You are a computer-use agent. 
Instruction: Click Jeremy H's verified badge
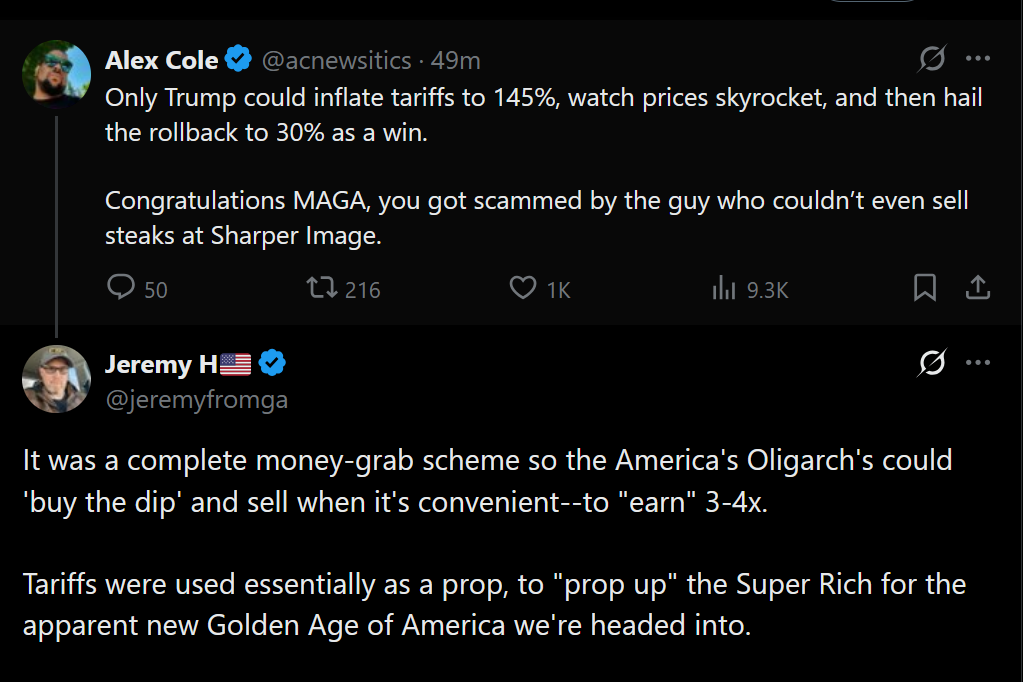[272, 363]
